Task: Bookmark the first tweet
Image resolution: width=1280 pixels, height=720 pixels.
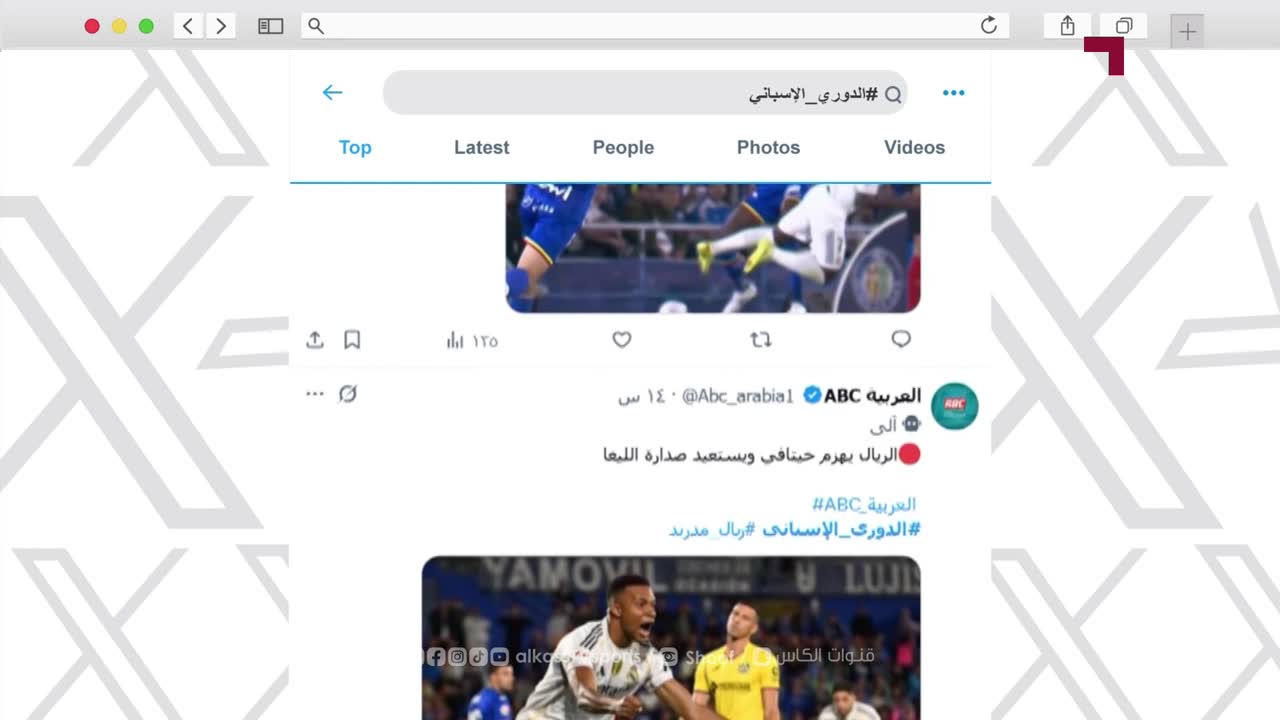Action: coord(352,340)
